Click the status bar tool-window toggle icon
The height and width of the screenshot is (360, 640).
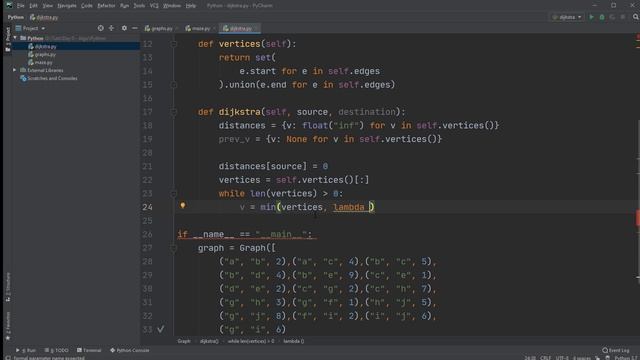click(8, 358)
